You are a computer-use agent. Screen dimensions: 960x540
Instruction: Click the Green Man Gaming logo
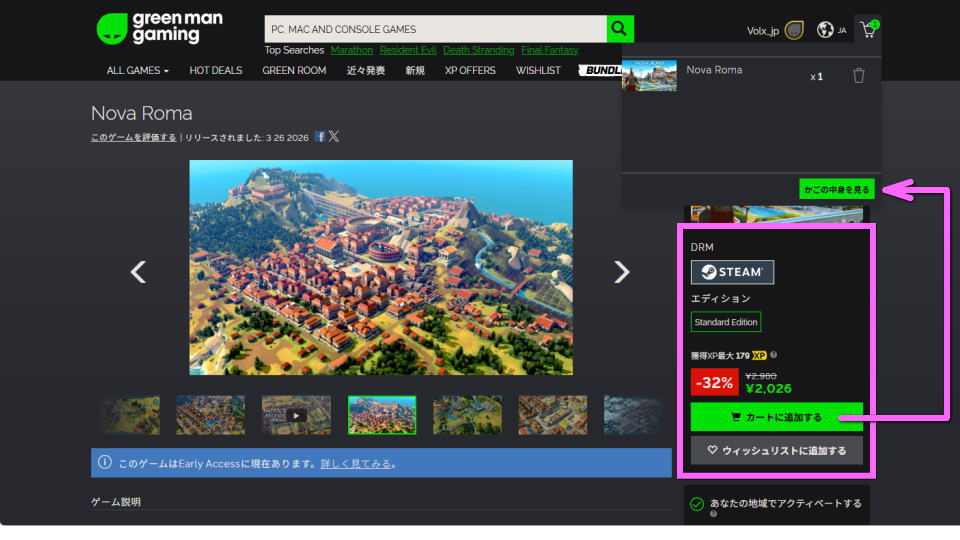[160, 28]
